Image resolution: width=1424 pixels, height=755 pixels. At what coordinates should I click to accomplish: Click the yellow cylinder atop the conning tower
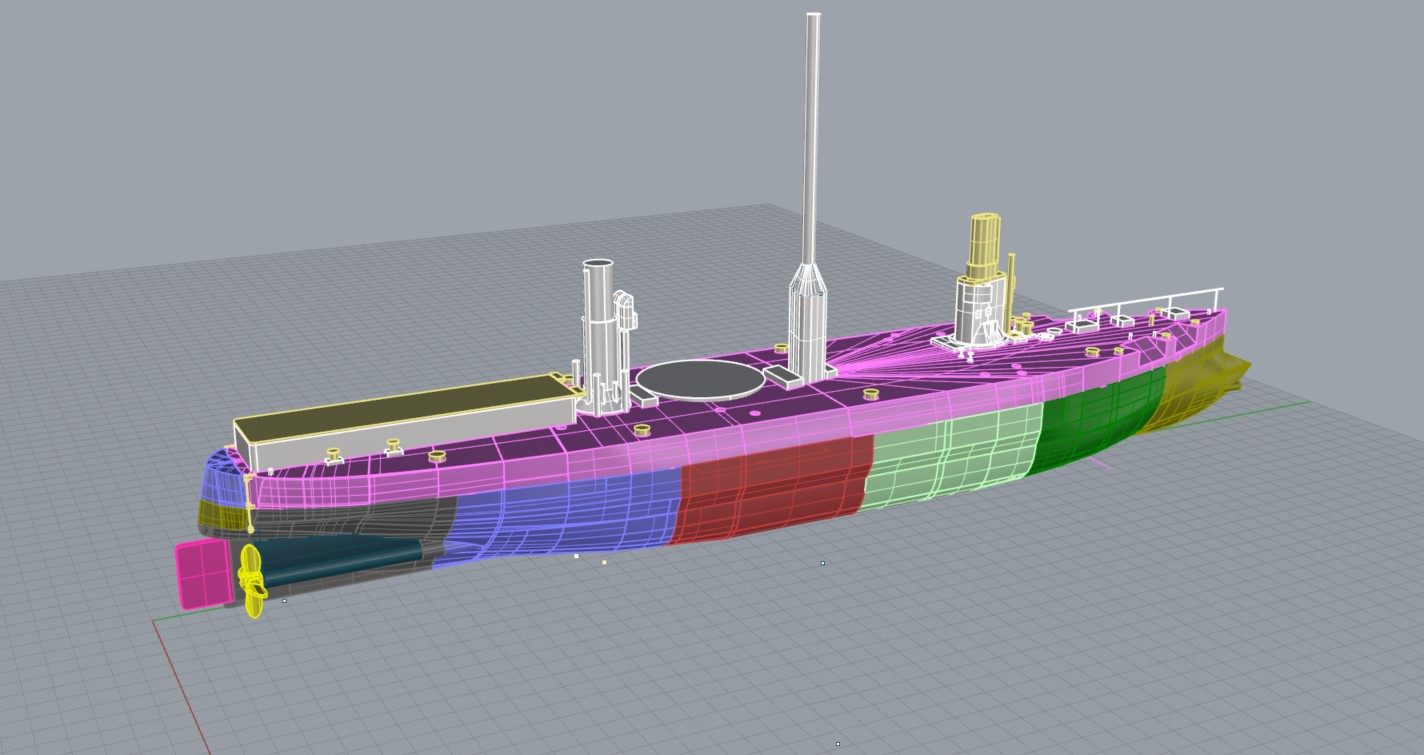[983, 245]
